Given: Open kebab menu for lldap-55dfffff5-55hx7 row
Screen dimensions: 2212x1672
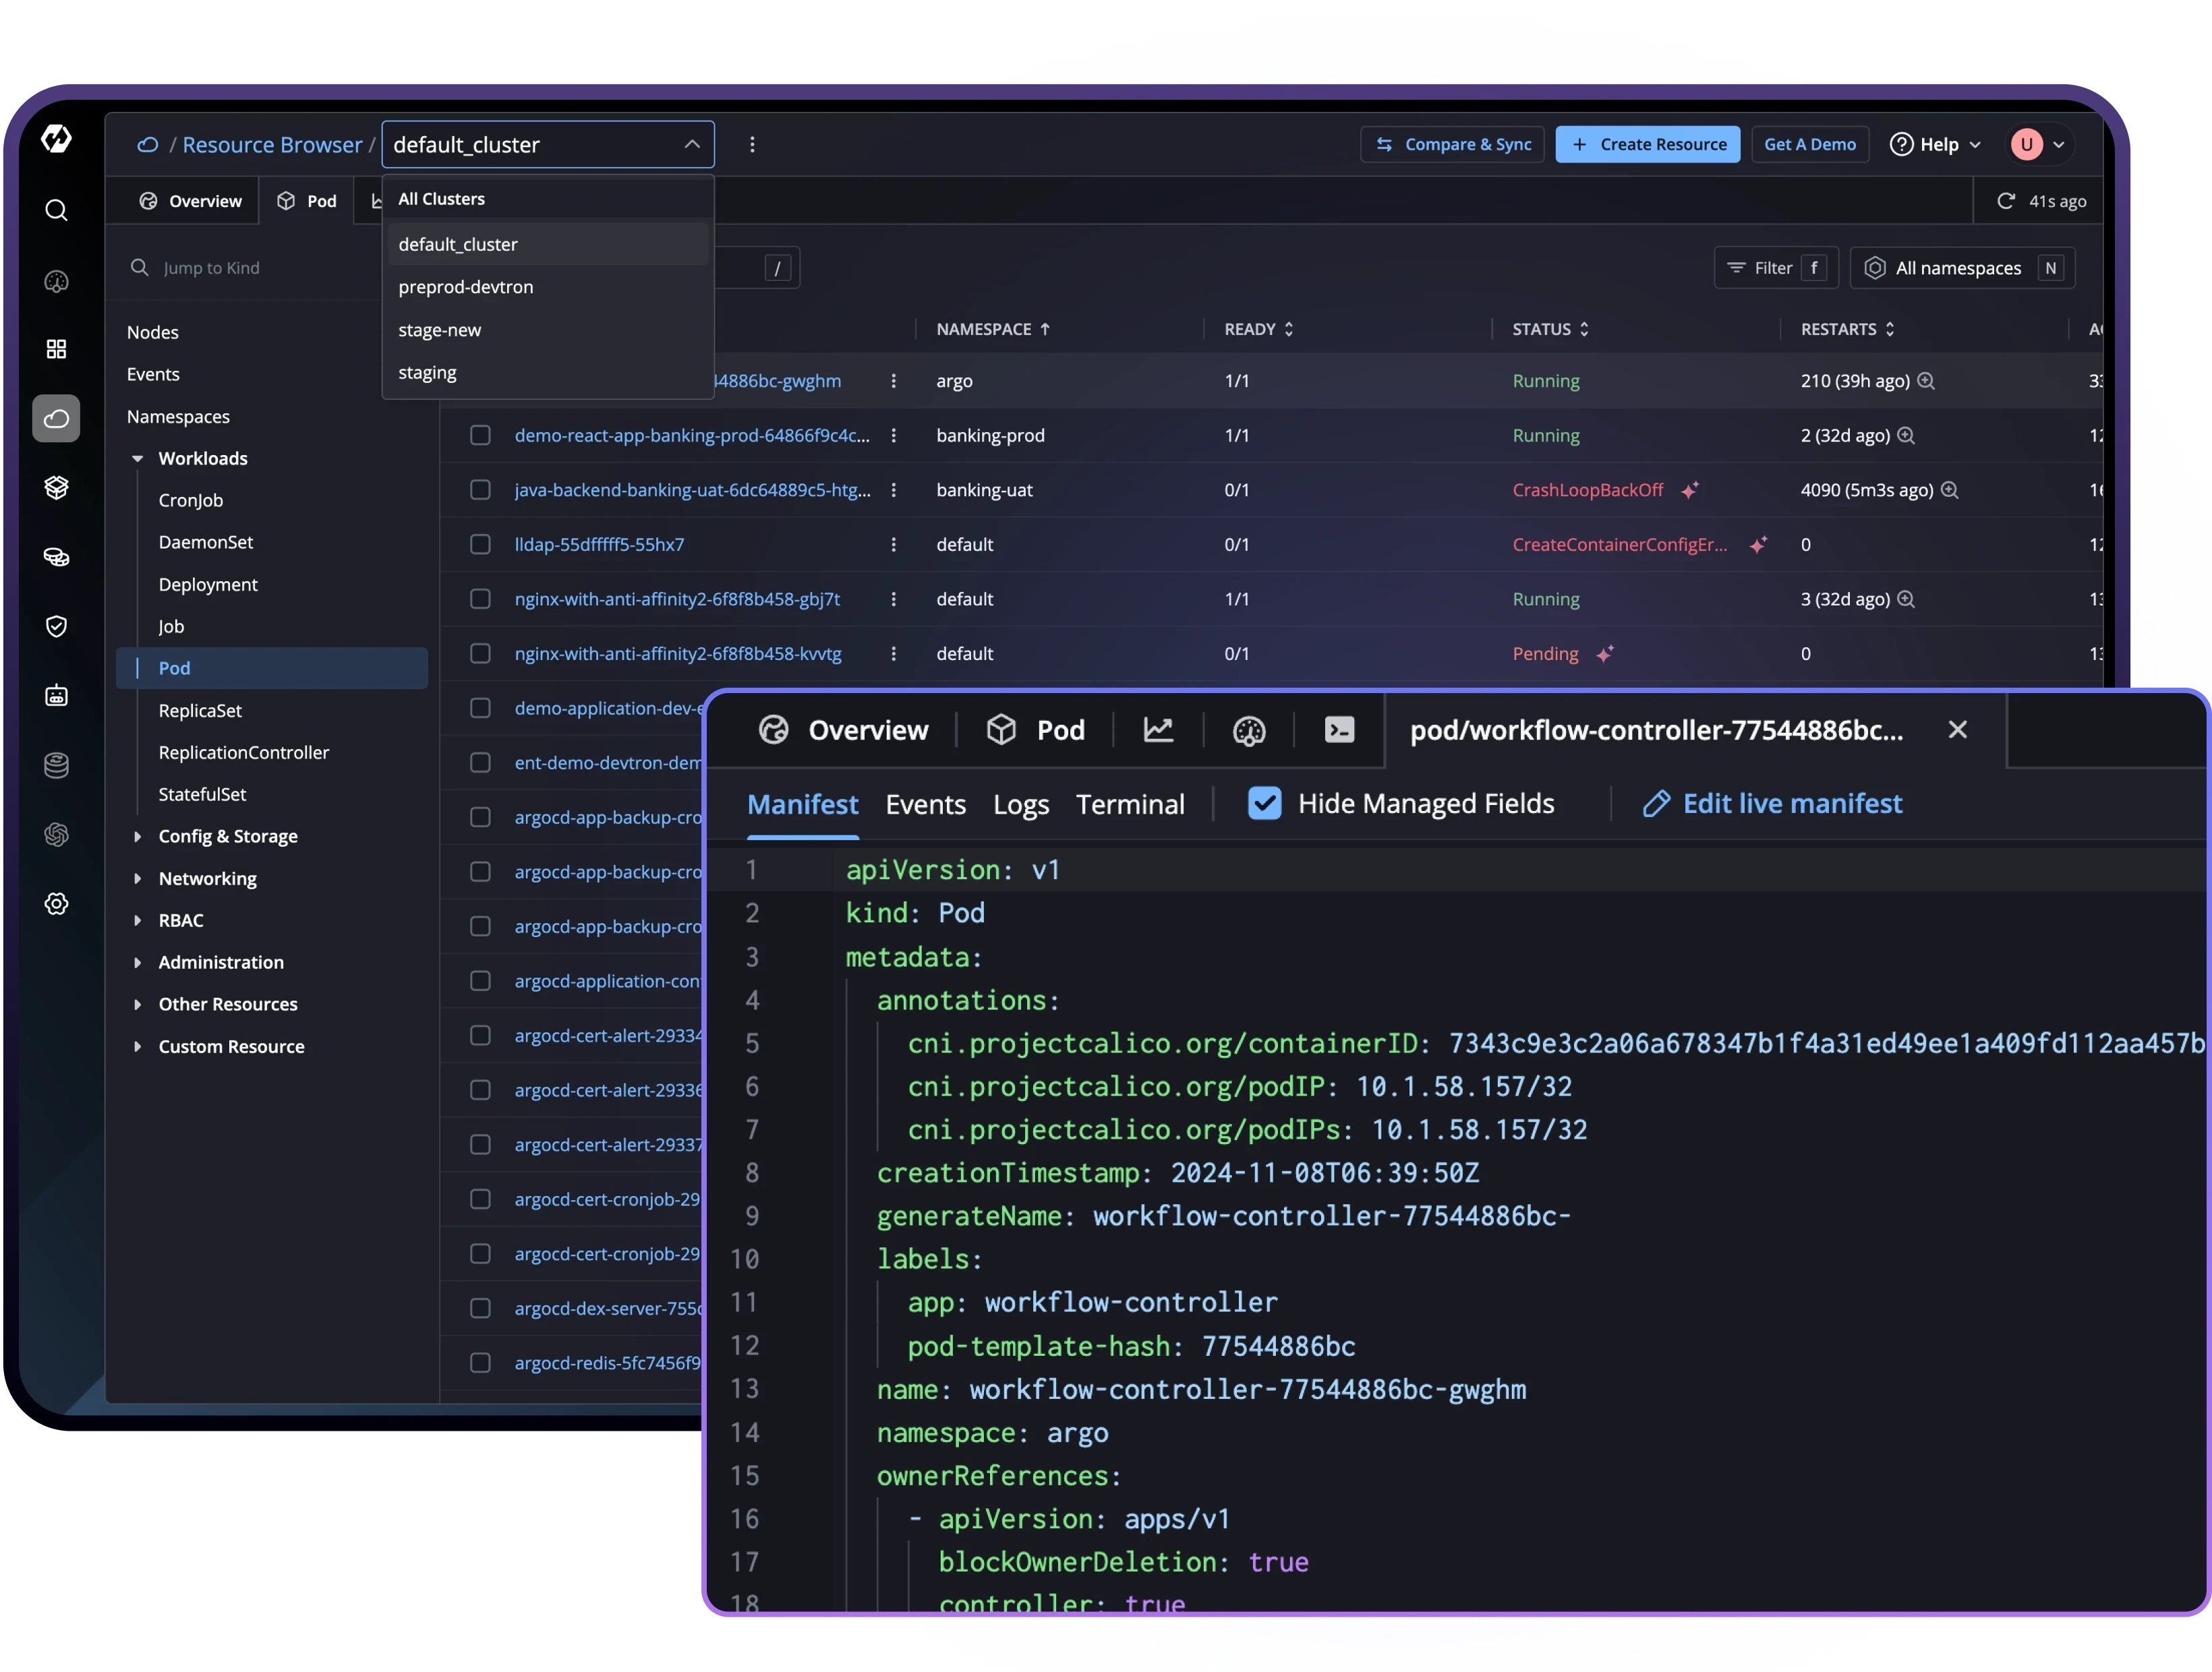Looking at the screenshot, I should click(893, 545).
